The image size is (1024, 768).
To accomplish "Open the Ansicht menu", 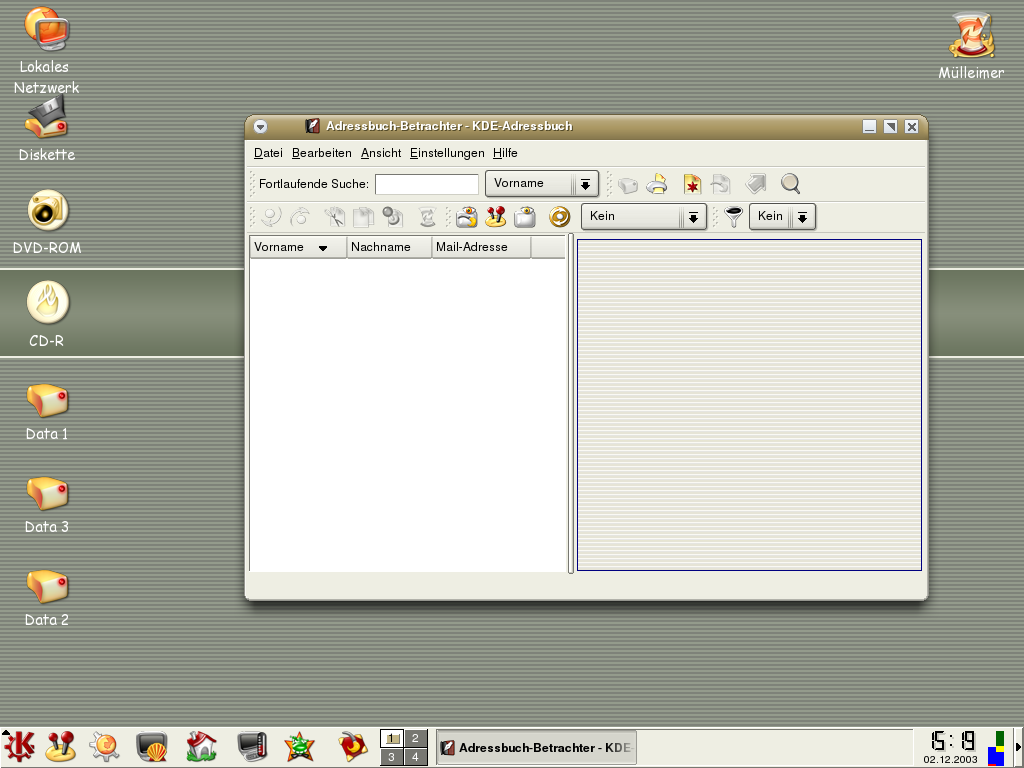I will (381, 153).
